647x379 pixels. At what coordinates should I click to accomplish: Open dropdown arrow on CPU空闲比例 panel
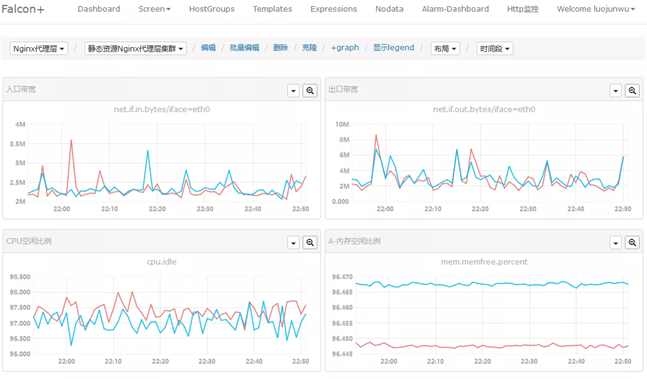click(x=293, y=242)
